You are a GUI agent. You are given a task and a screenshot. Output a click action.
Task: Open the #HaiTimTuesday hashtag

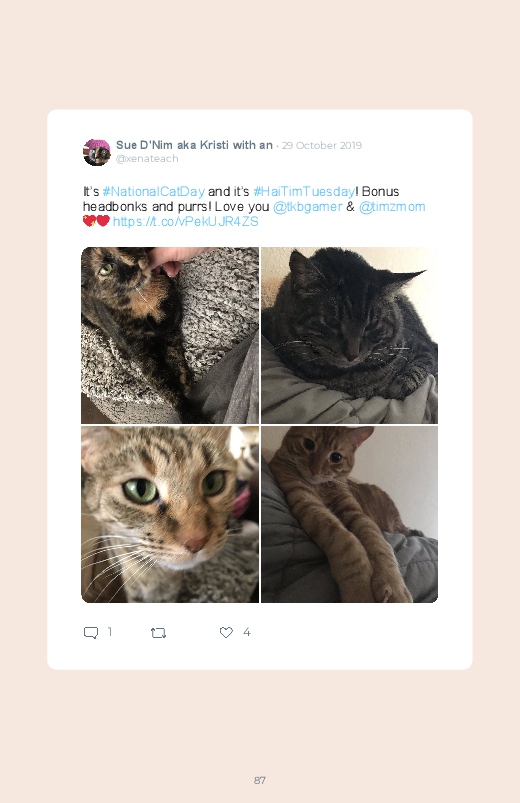304,192
